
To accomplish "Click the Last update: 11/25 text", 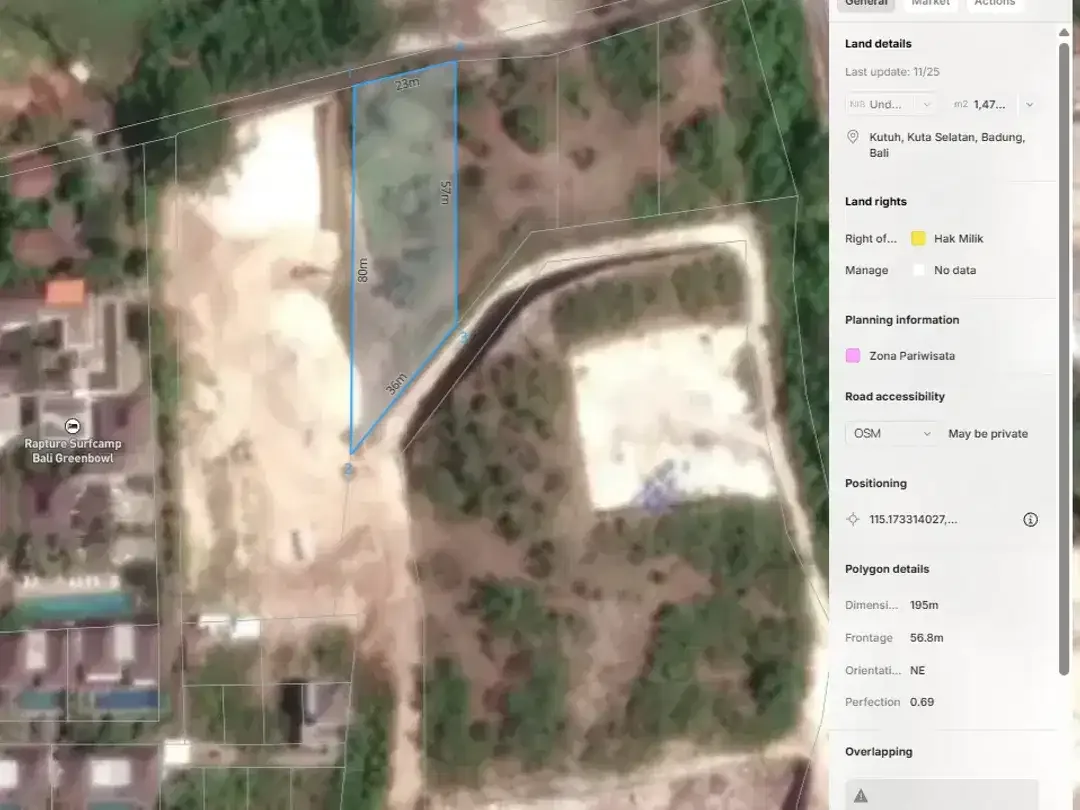I will click(x=892, y=72).
